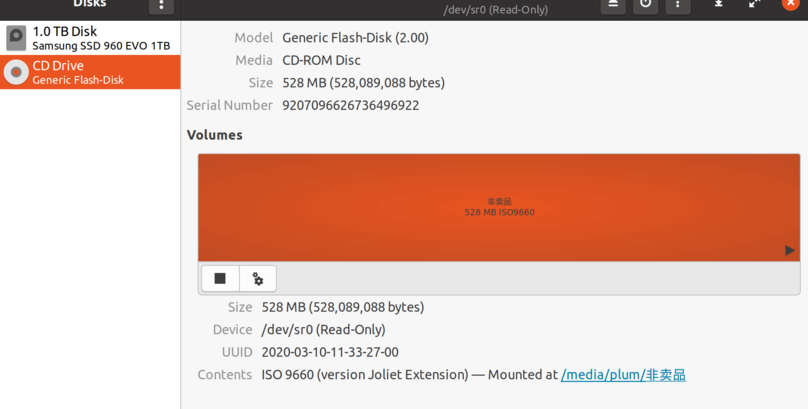Click the serial number value 9207096626736496922
This screenshot has width=808, height=409.
pos(350,105)
